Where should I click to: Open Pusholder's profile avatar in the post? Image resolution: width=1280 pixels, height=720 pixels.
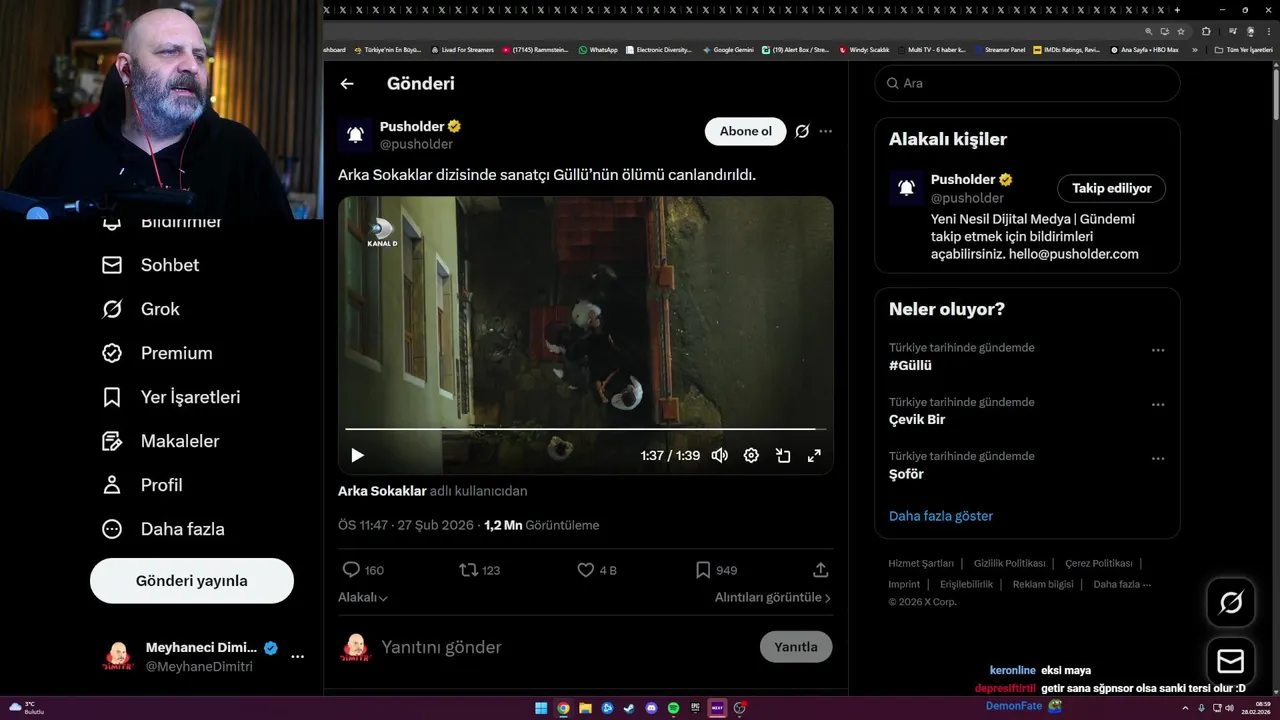tap(354, 135)
